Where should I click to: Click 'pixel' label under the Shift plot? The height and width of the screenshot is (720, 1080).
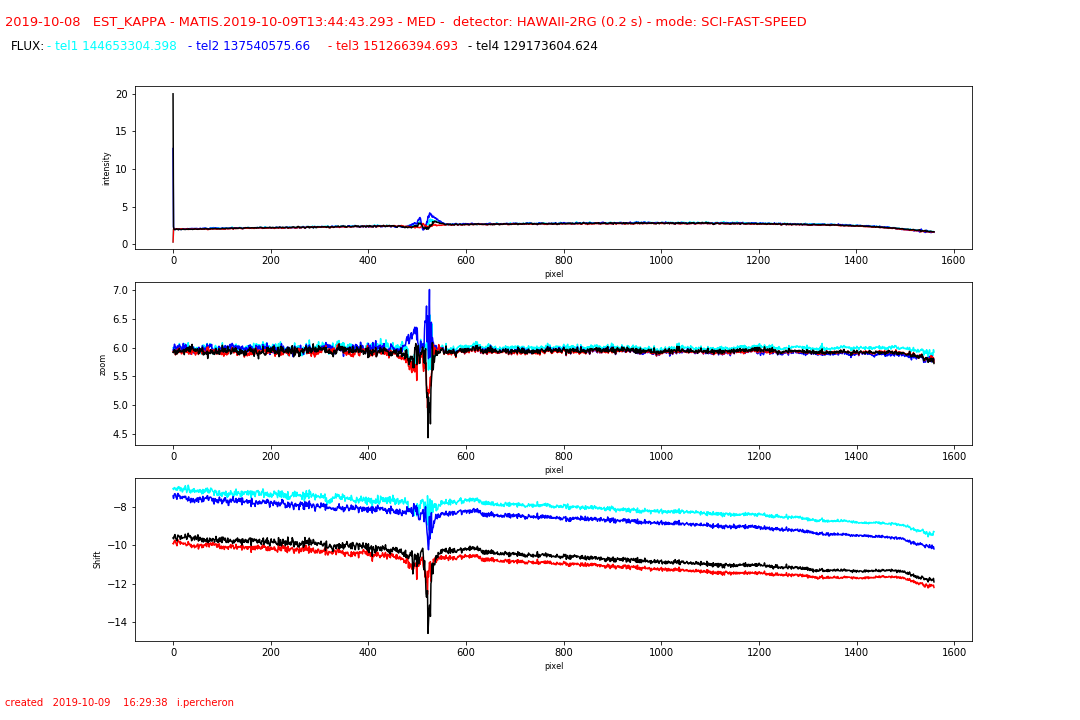pos(553,666)
